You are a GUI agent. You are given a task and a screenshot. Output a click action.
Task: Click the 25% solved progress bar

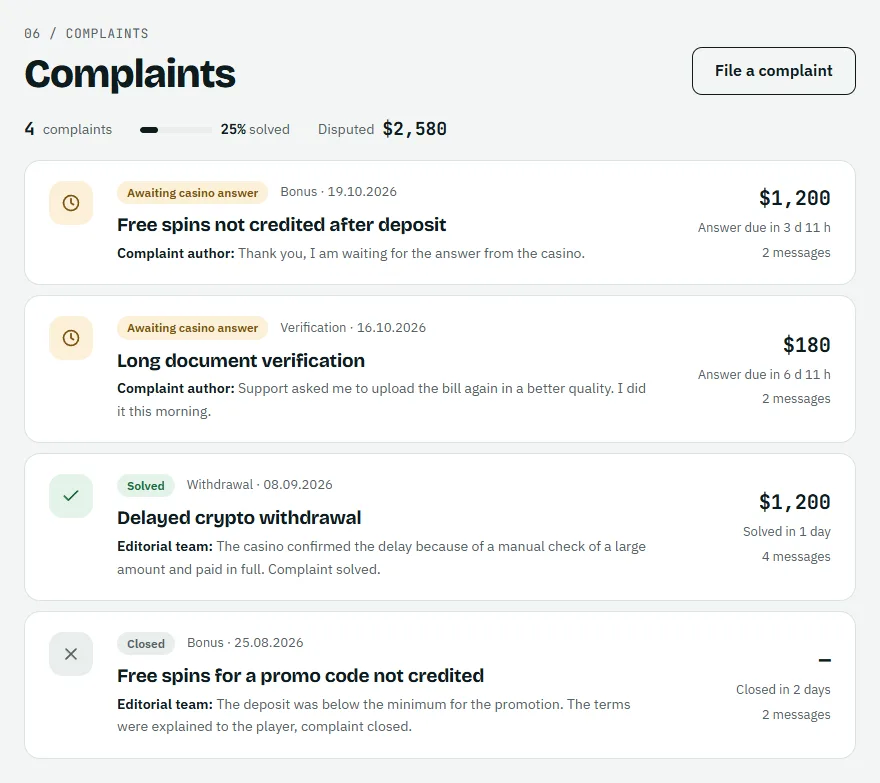176,130
